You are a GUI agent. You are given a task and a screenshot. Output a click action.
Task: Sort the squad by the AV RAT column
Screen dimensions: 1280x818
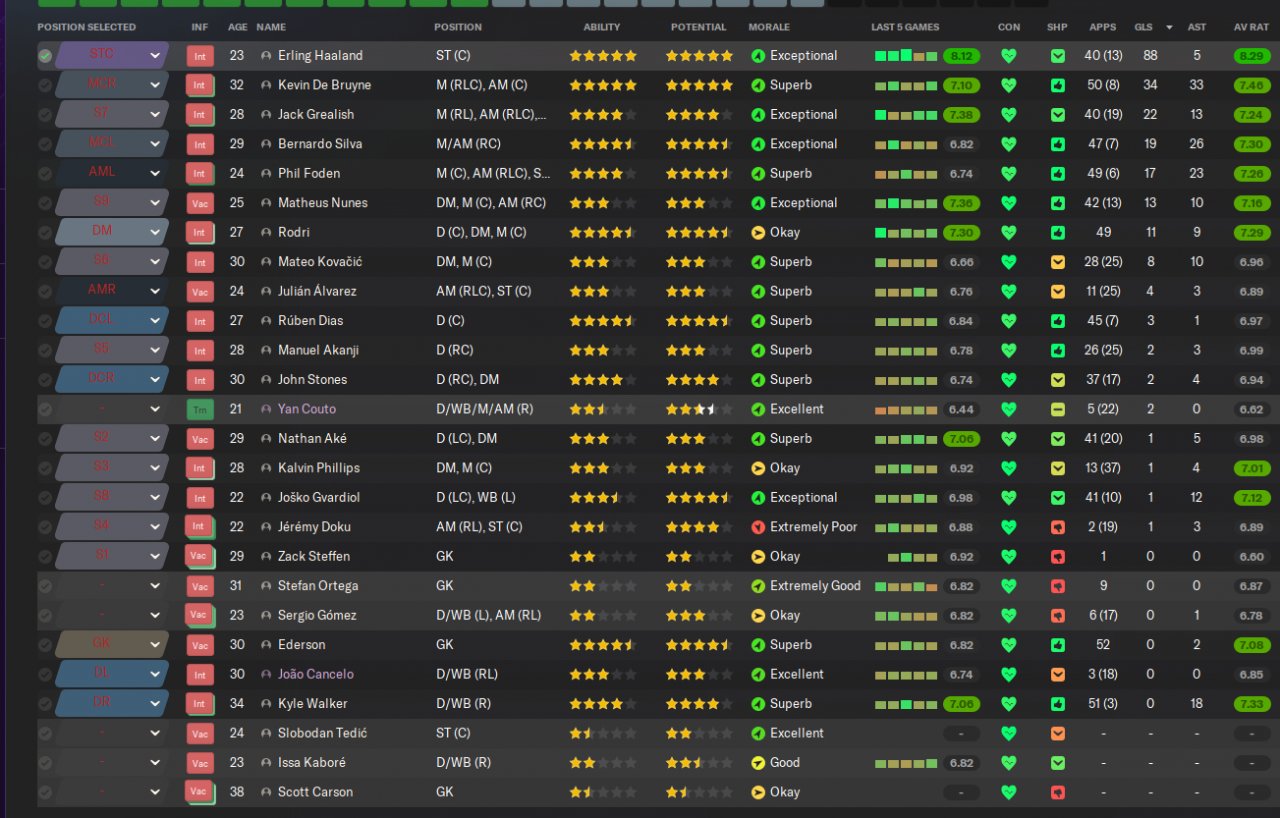pyautogui.click(x=1252, y=27)
